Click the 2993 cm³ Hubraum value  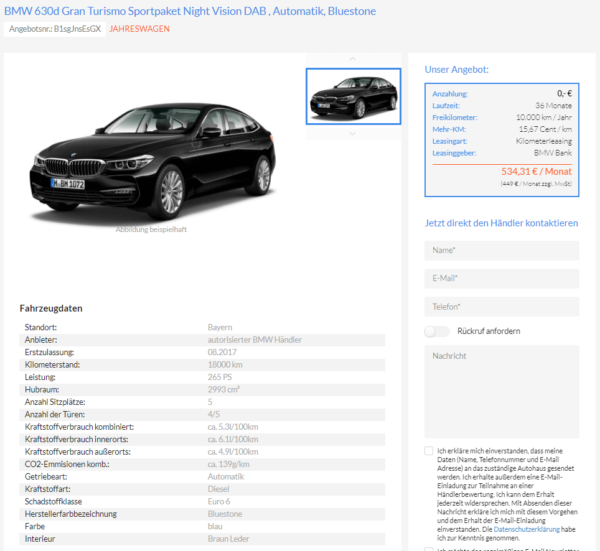[x=223, y=390]
